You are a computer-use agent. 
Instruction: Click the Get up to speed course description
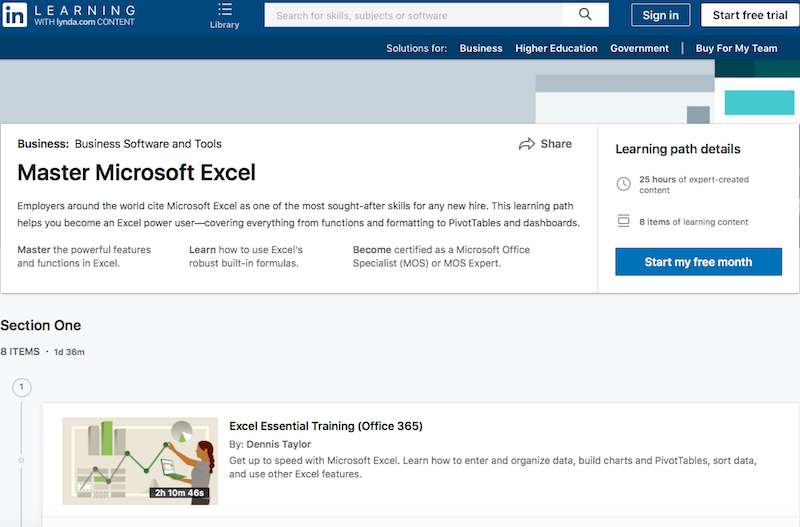(492, 467)
